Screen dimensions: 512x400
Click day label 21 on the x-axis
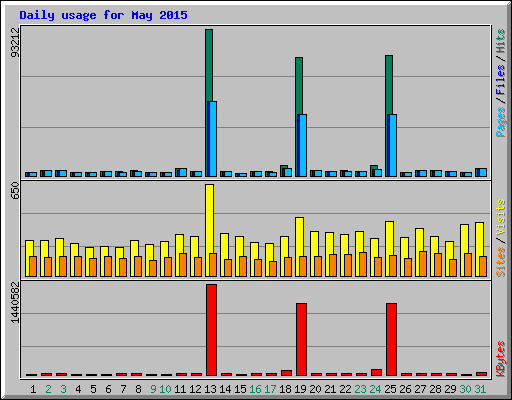tap(330, 389)
